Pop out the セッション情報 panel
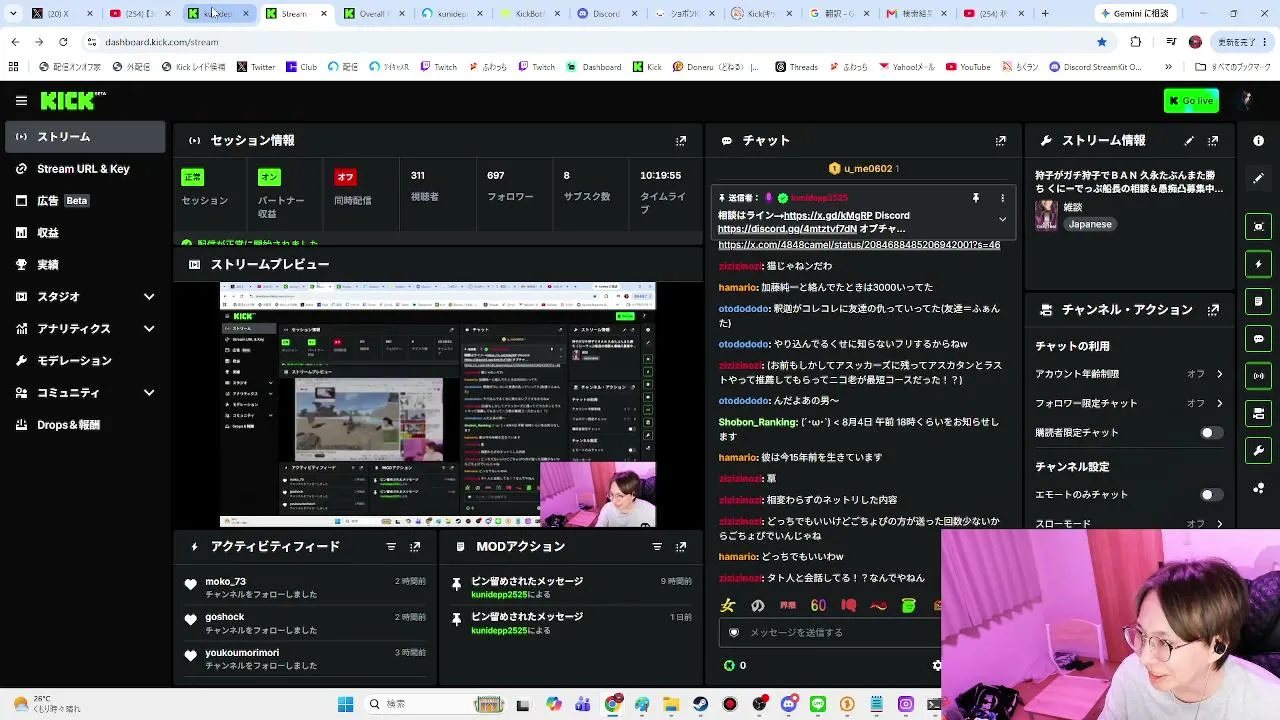This screenshot has height=720, width=1280. click(681, 141)
